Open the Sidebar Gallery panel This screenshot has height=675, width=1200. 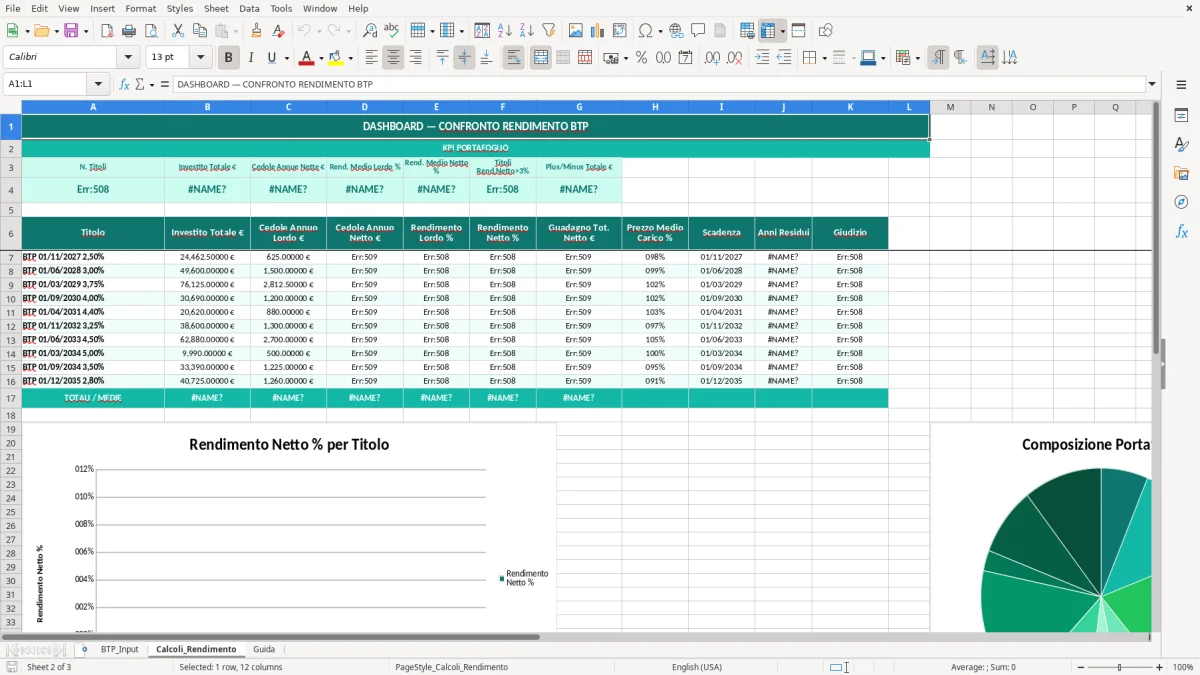click(x=1181, y=174)
